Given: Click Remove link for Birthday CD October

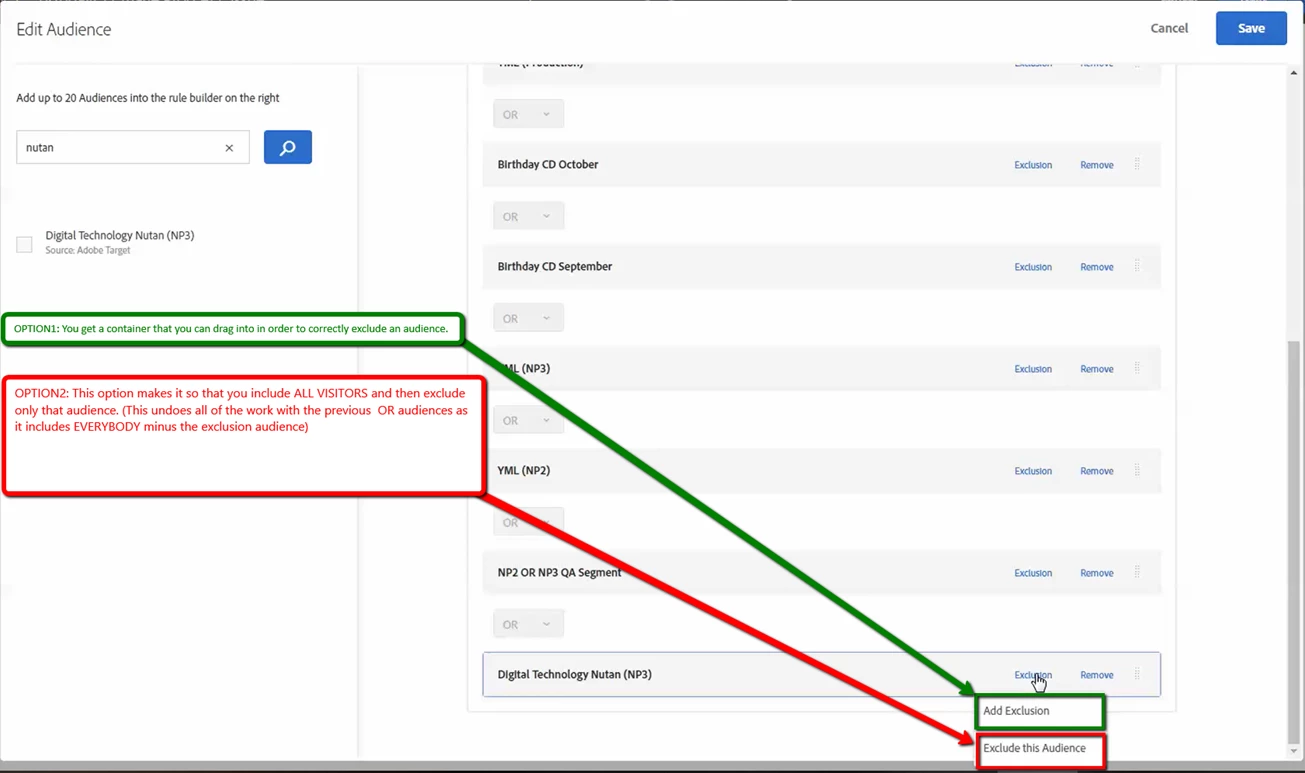Looking at the screenshot, I should coord(1097,165).
